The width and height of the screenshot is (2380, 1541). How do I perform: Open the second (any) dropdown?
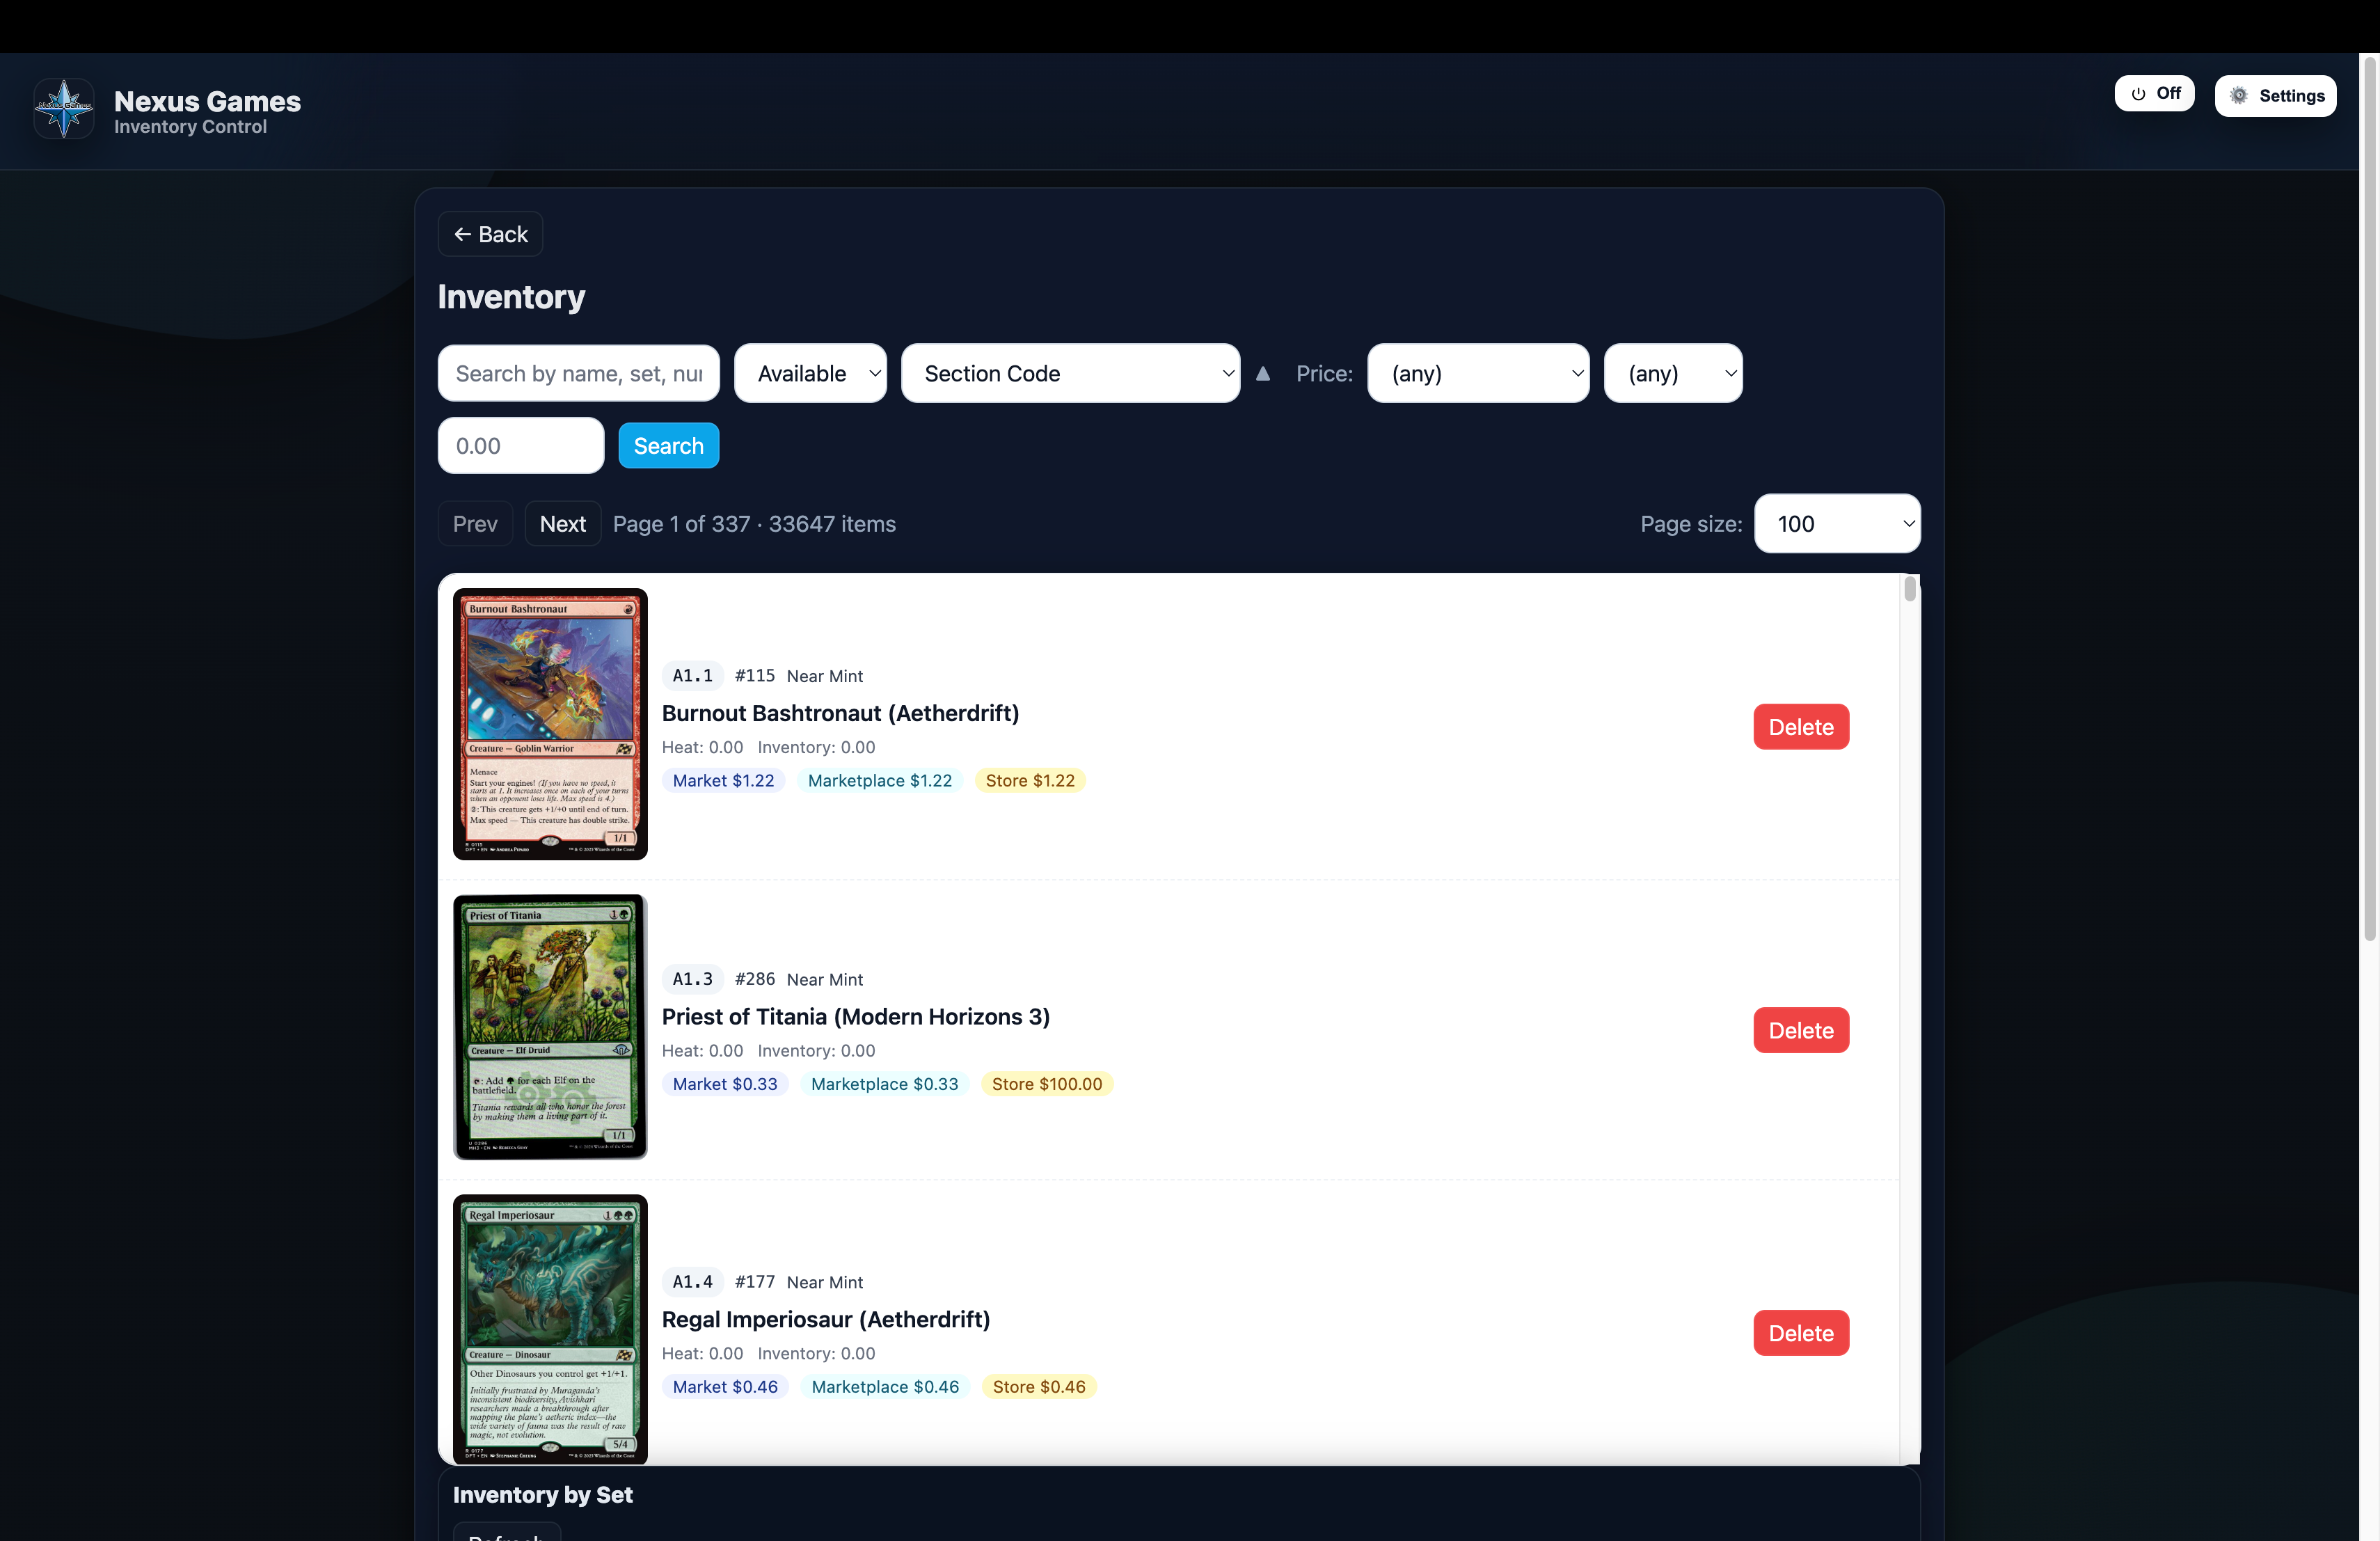1672,373
